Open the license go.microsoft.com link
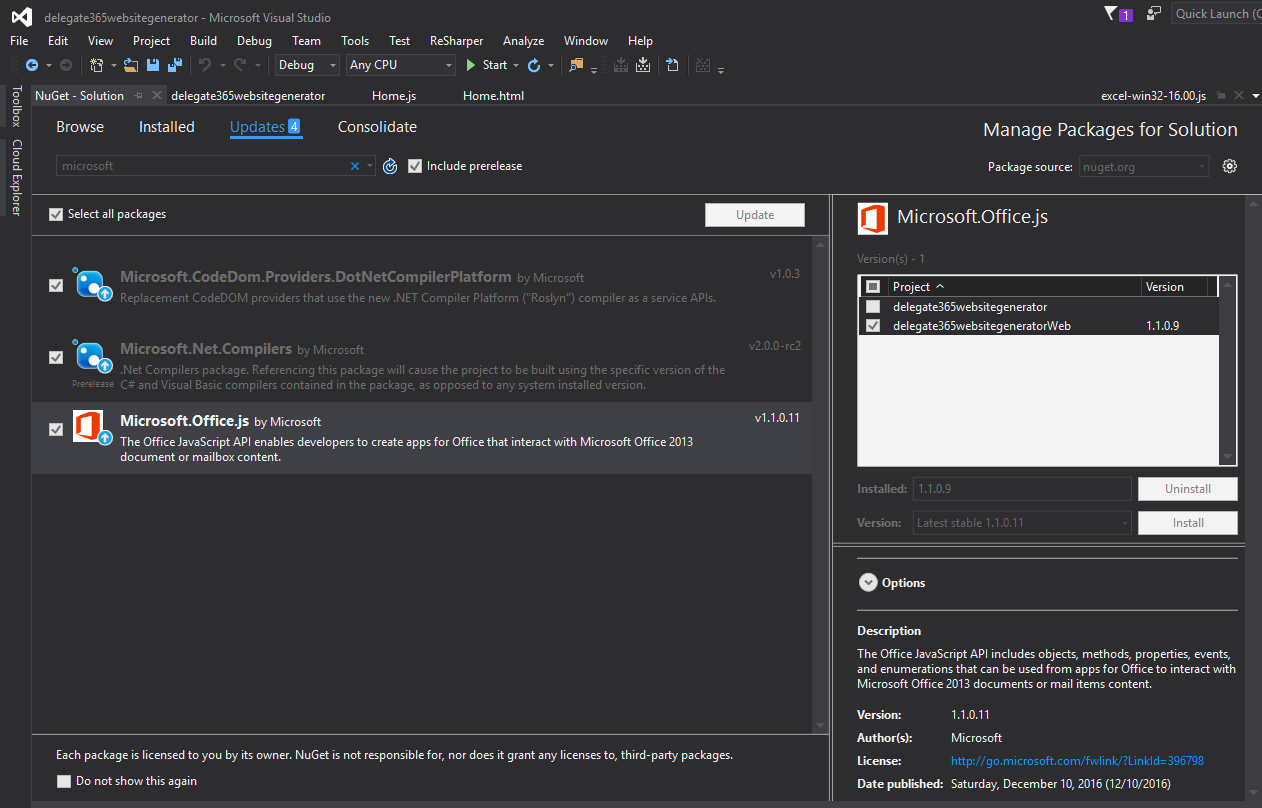The width and height of the screenshot is (1262, 808). coord(1077,761)
